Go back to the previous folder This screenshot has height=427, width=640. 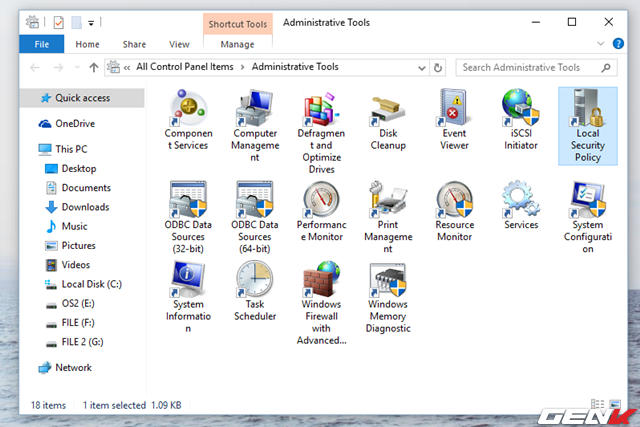[x=35, y=67]
